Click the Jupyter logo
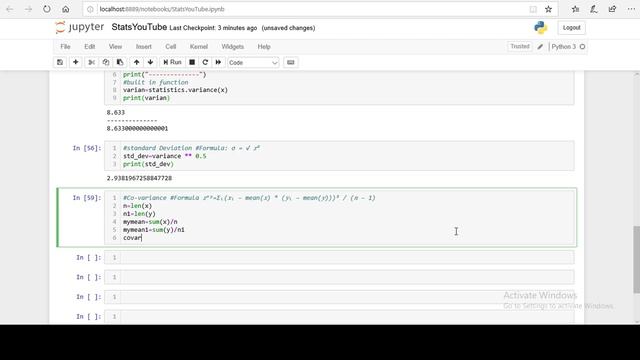Viewport: 640px width, 360px height. 80,27
